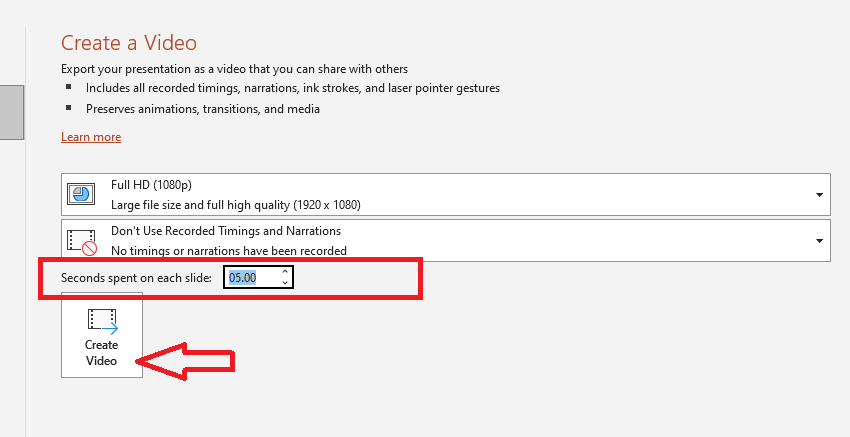Screen dimensions: 850x437
Task: Click the recorded timings filmstrip icon
Action: 82,241
